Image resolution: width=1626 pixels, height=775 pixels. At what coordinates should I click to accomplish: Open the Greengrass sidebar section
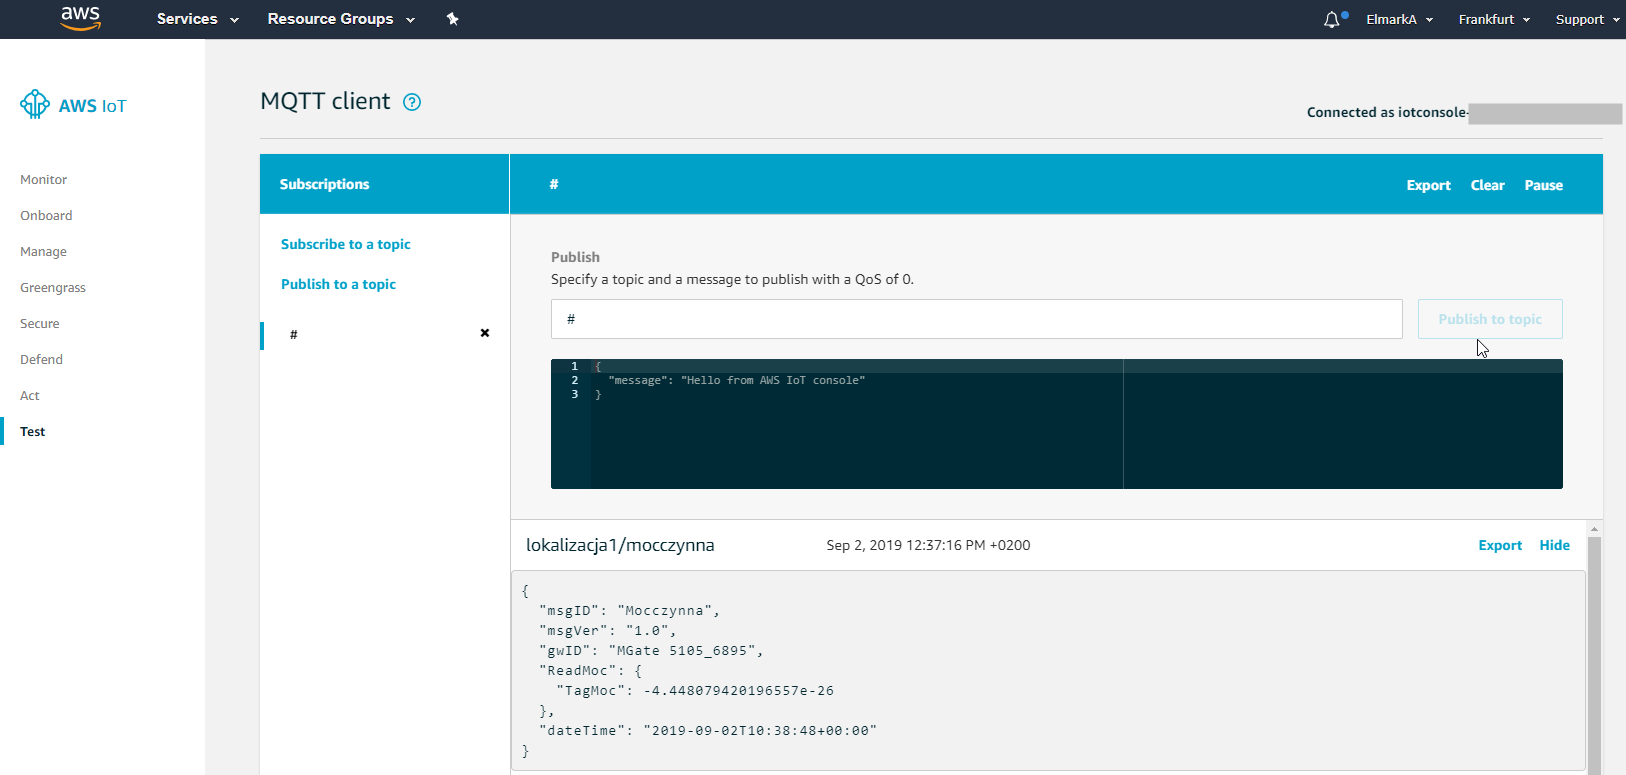tap(53, 288)
